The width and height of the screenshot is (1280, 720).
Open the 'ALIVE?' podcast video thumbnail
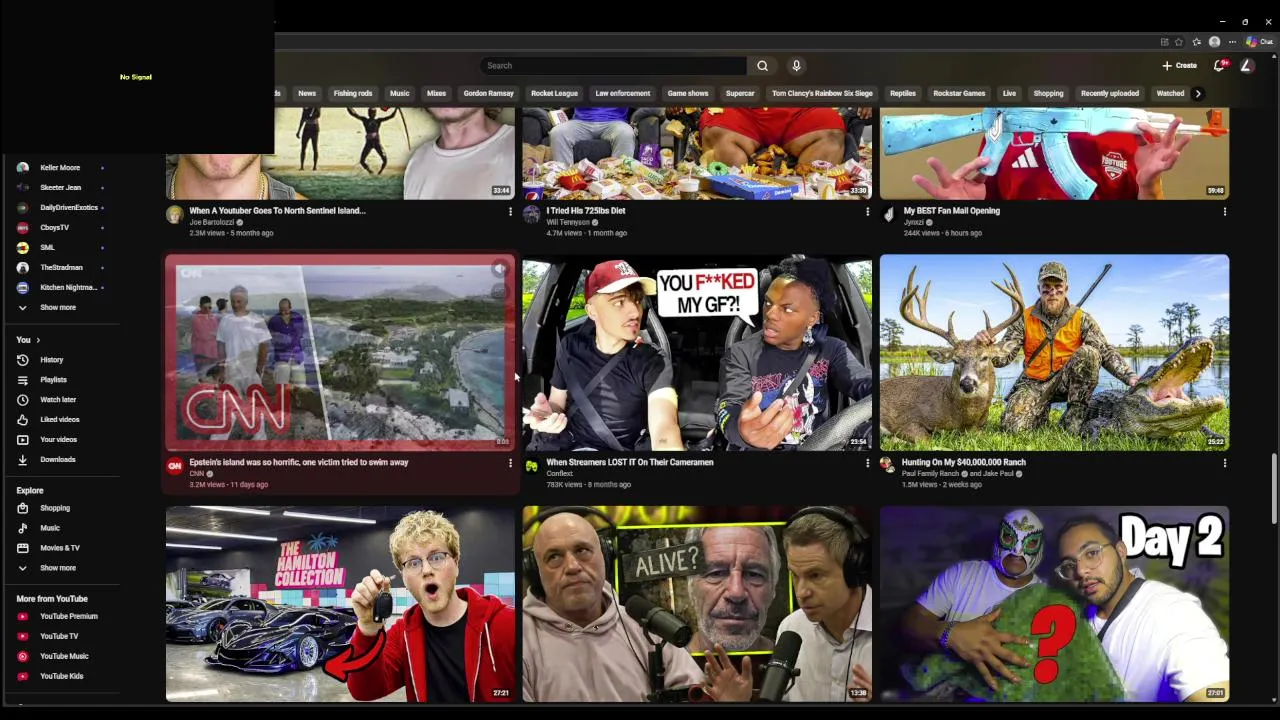pyautogui.click(x=697, y=604)
